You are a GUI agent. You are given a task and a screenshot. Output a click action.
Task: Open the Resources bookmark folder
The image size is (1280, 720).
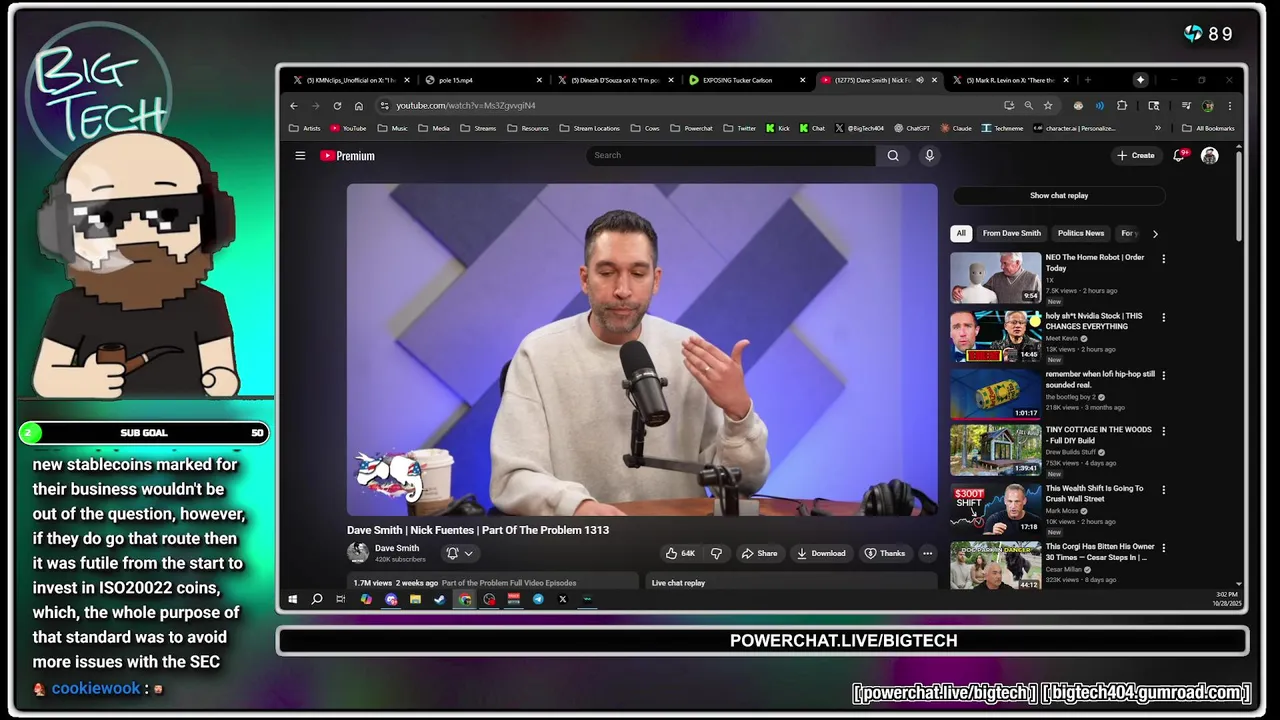[528, 128]
